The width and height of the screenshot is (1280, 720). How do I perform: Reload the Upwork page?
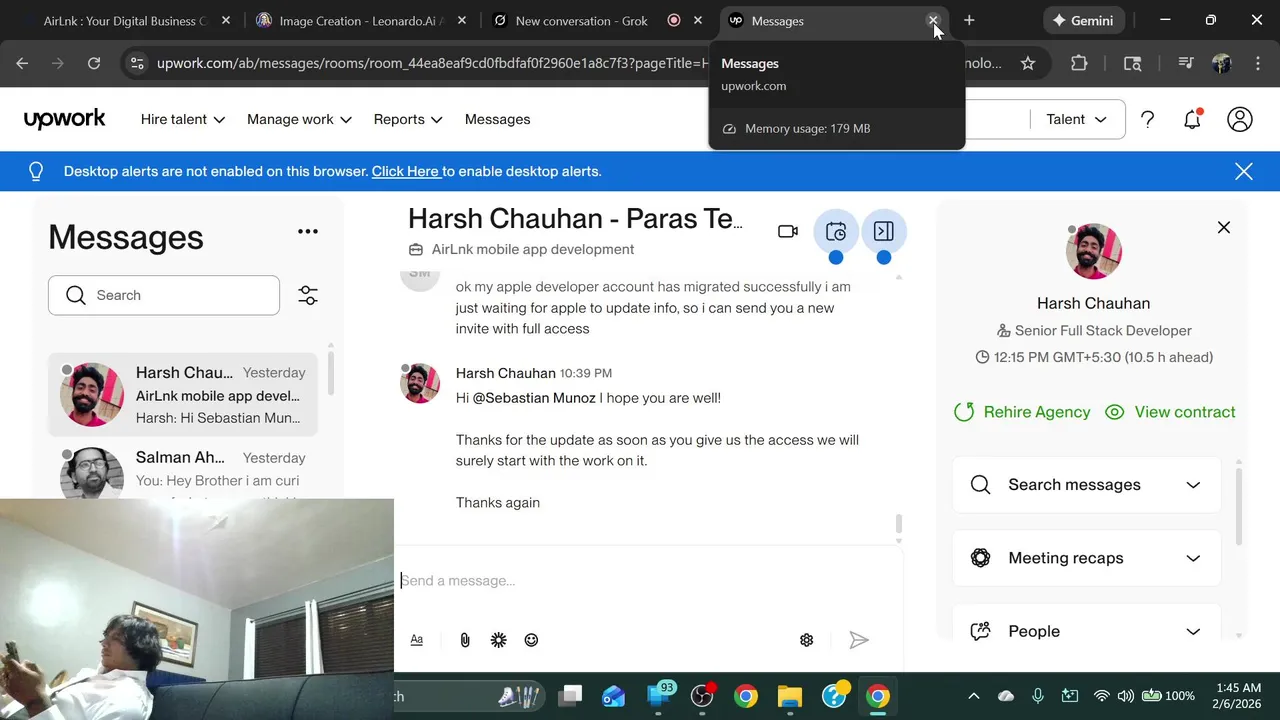pos(94,63)
